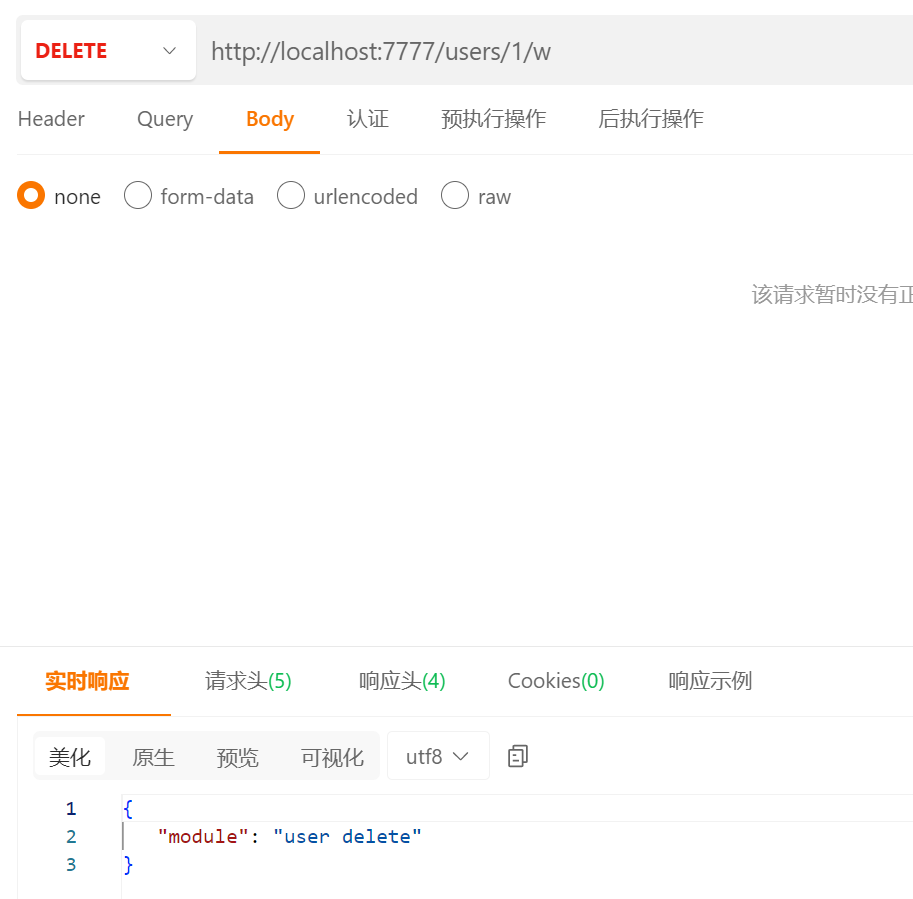The width and height of the screenshot is (913, 899).
Task: Open the utf8 encoding dropdown
Action: [438, 756]
